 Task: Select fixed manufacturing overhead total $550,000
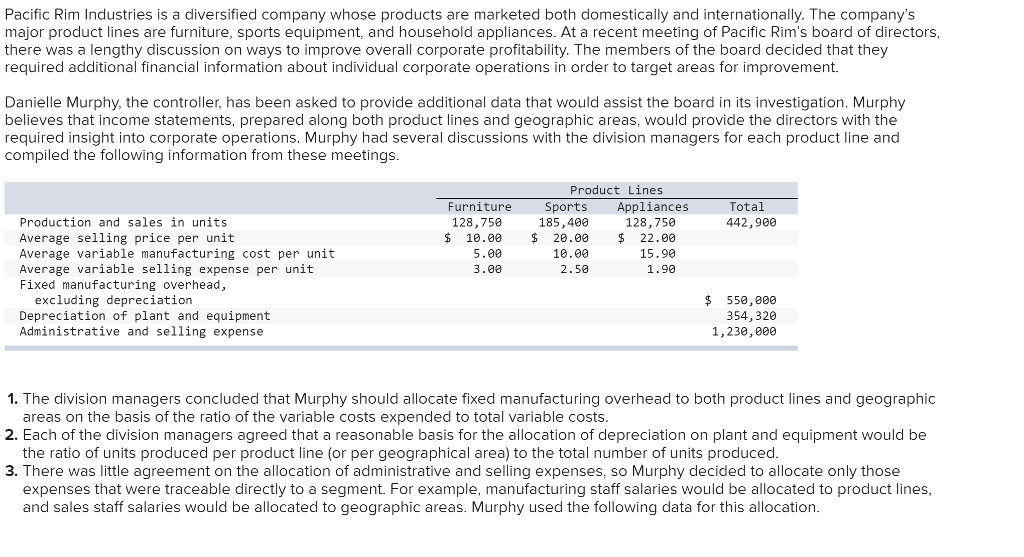742,300
